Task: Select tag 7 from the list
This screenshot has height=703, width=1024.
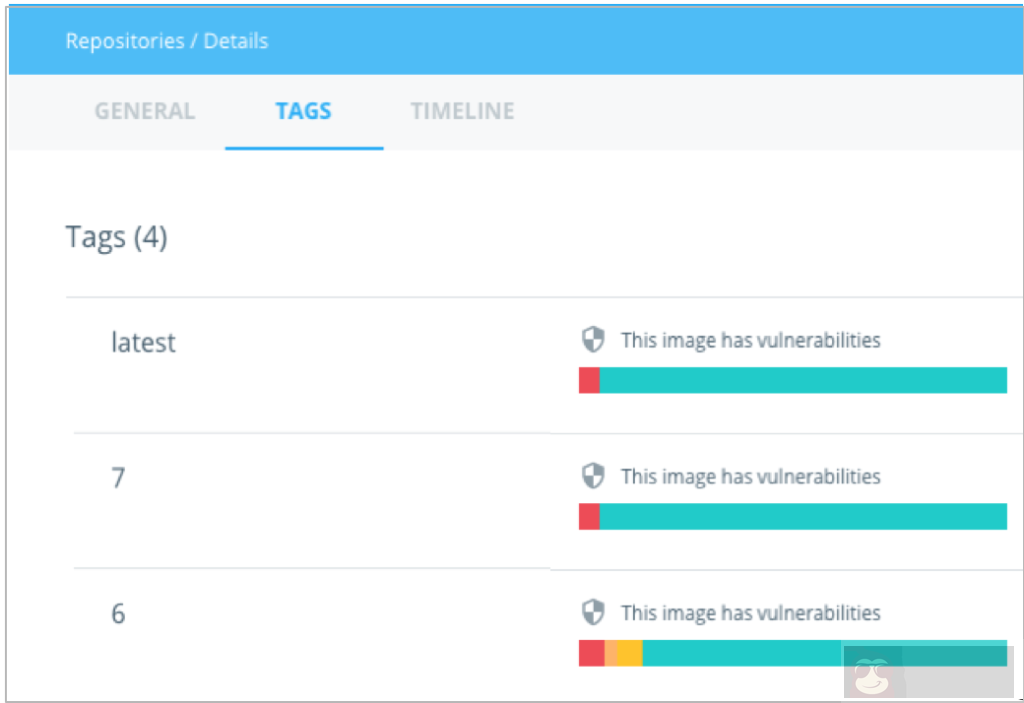Action: tap(118, 478)
